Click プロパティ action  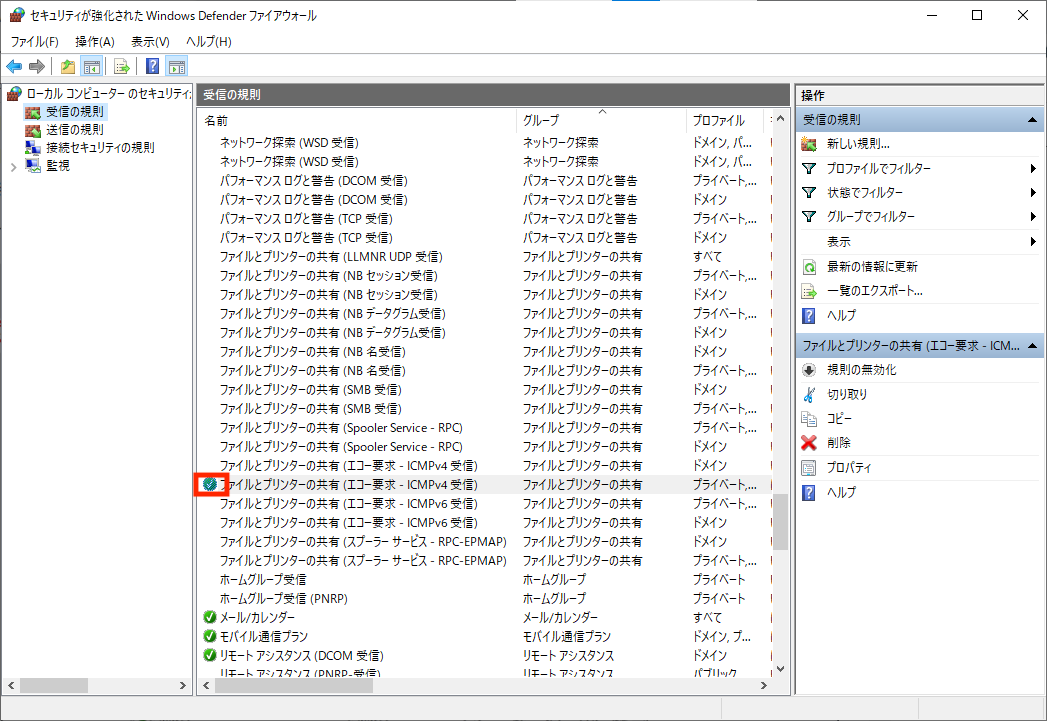[x=849, y=468]
